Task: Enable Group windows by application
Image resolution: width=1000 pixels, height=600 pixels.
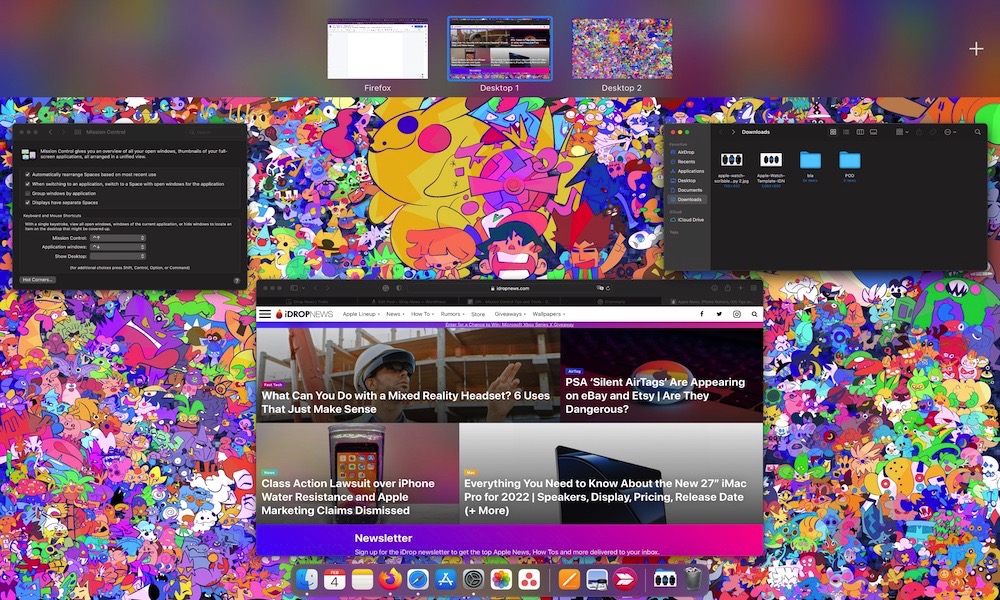Action: 27,193
